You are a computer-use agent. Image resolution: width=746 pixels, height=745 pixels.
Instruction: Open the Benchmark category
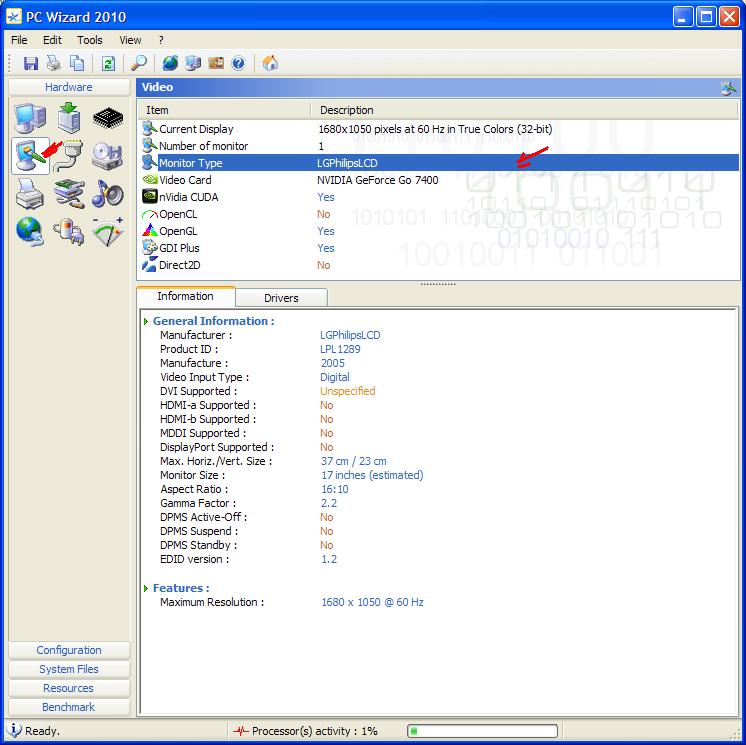[x=69, y=707]
